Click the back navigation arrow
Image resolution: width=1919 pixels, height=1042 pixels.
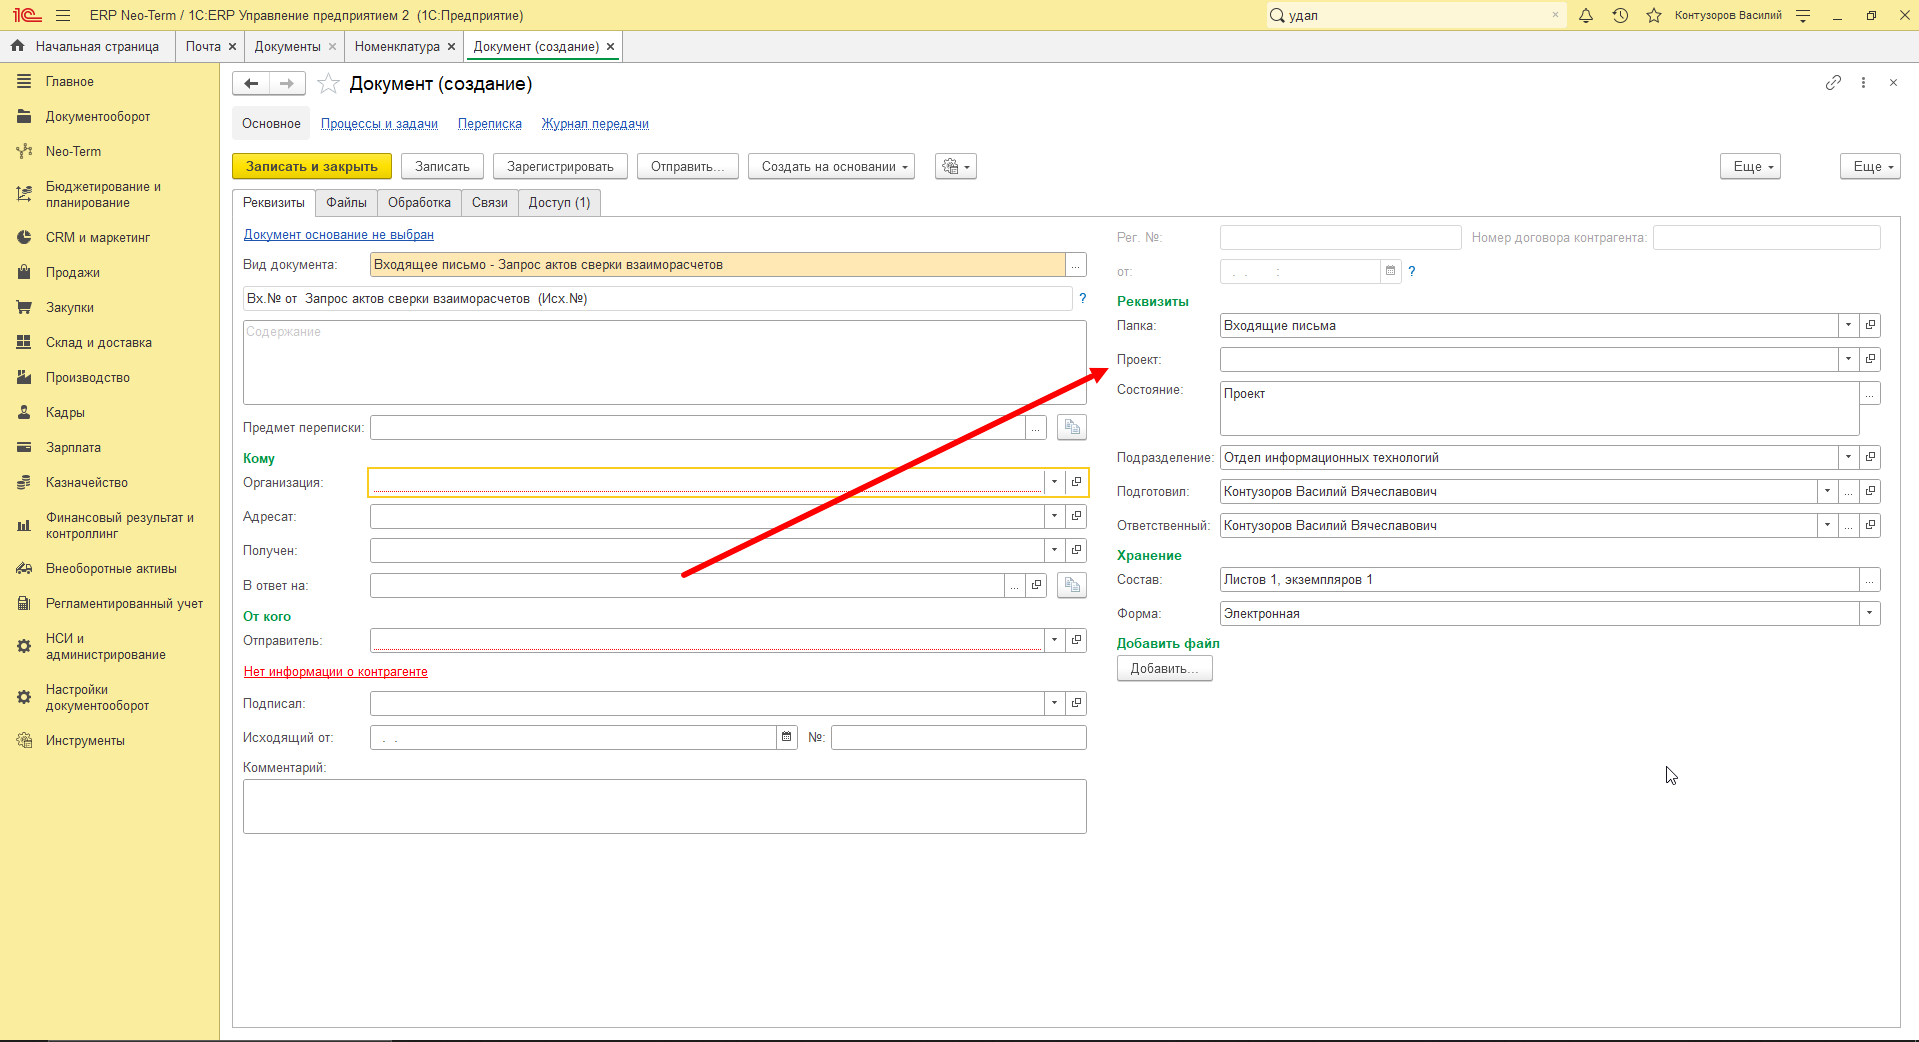coord(251,84)
